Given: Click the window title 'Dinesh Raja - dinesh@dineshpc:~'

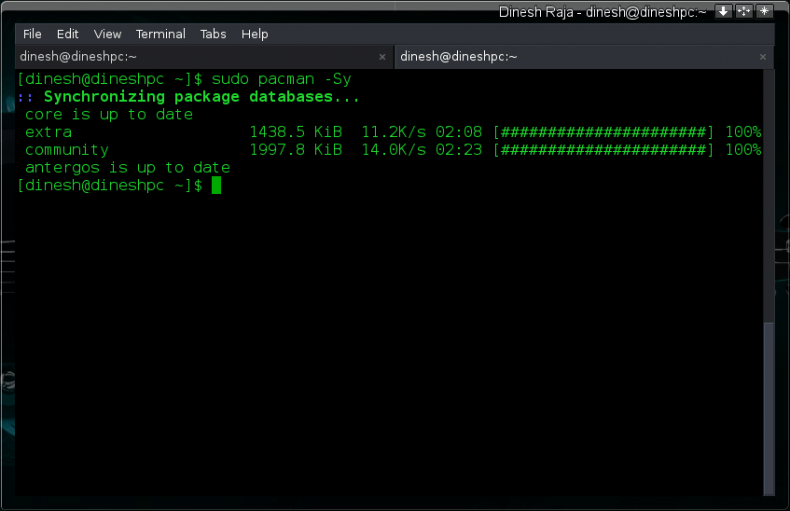Looking at the screenshot, I should click(602, 12).
